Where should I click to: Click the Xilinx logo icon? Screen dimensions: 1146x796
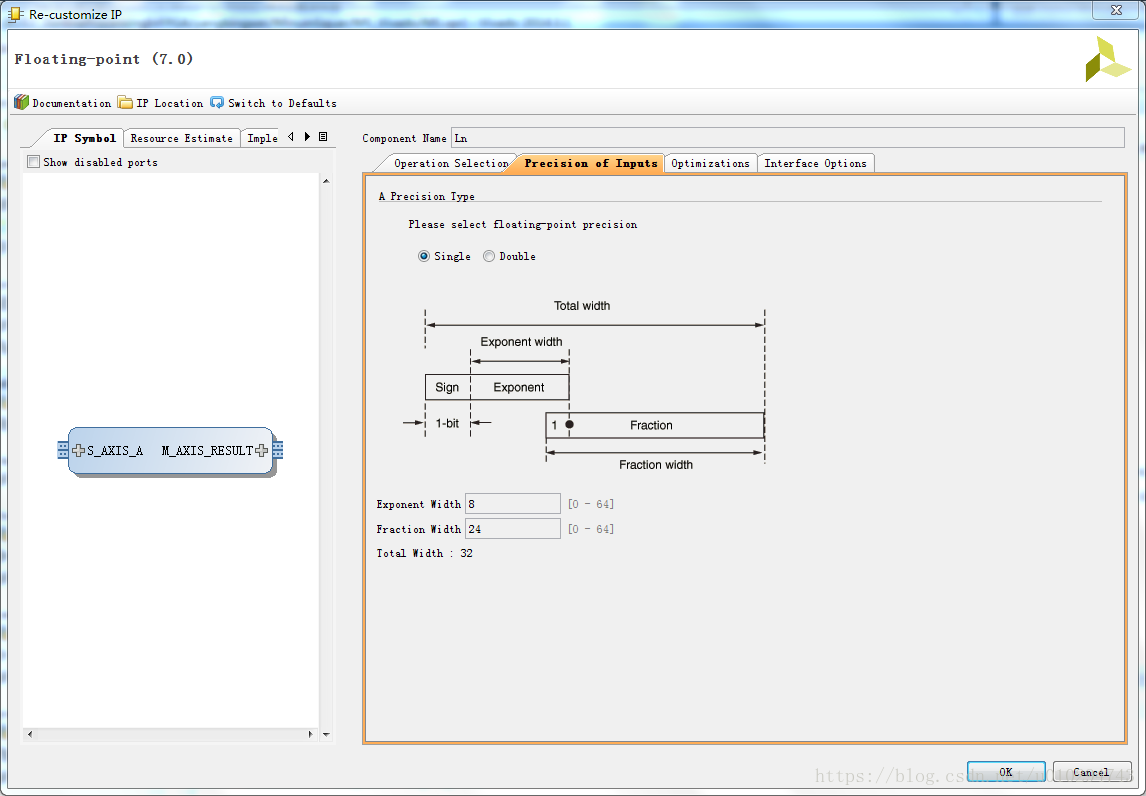coord(1108,59)
